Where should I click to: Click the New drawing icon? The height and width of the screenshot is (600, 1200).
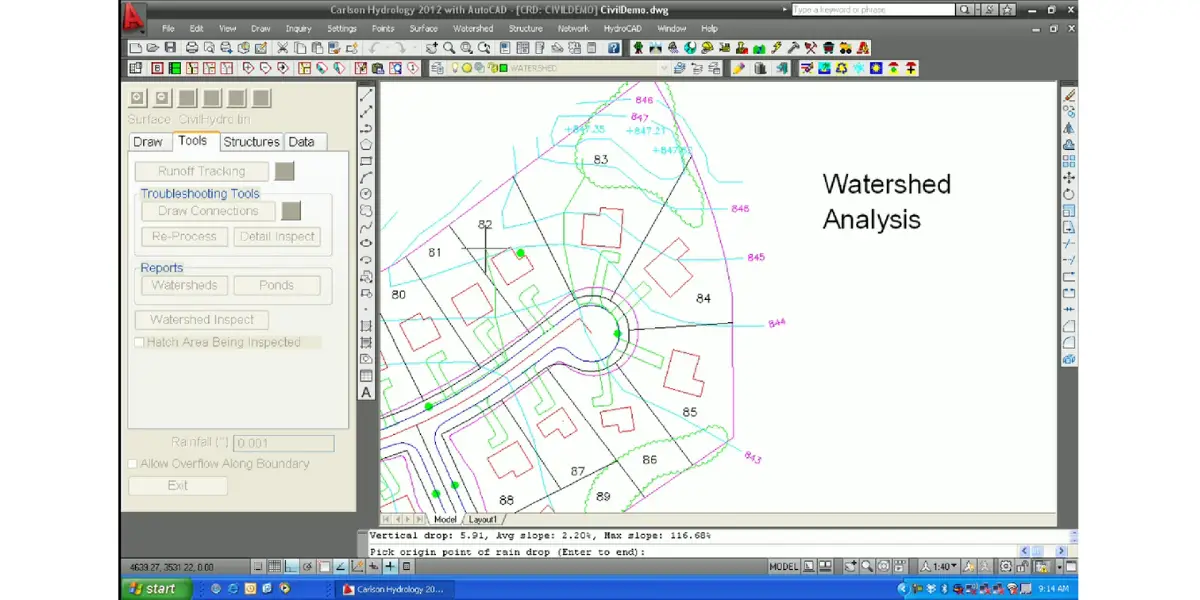[136, 47]
